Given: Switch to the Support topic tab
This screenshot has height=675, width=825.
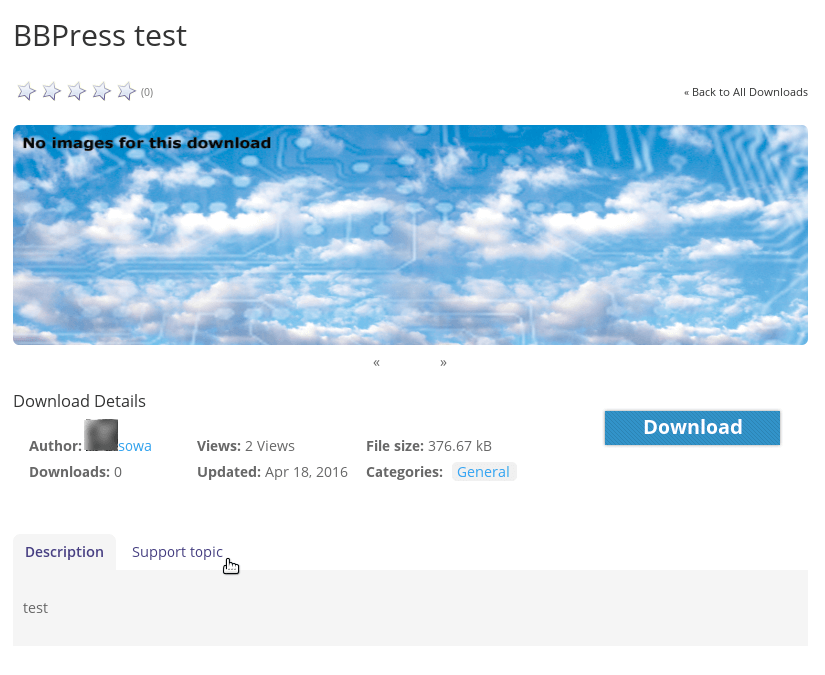Looking at the screenshot, I should (x=177, y=552).
